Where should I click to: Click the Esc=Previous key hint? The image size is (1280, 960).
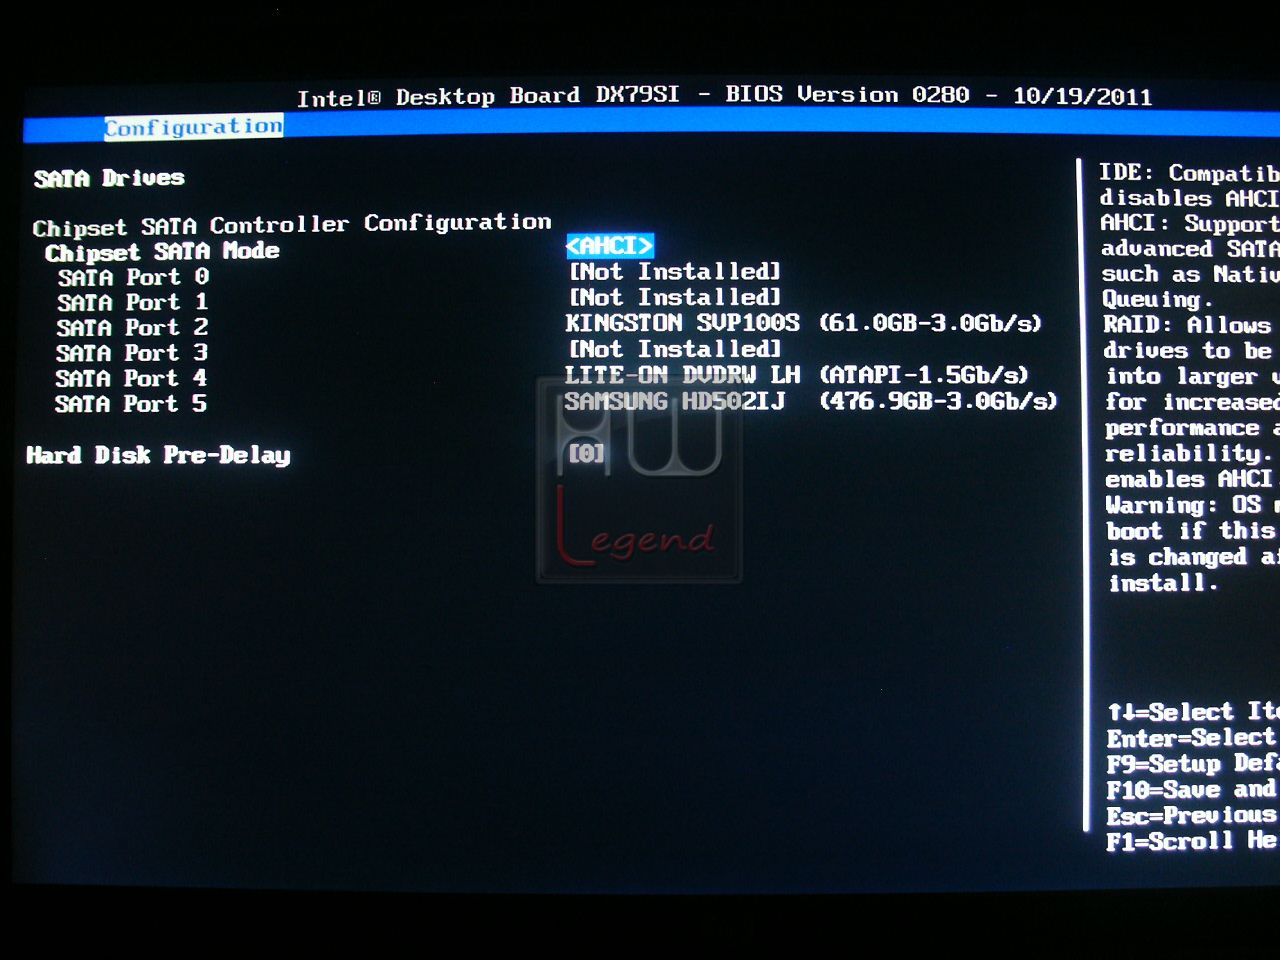pyautogui.click(x=1192, y=816)
